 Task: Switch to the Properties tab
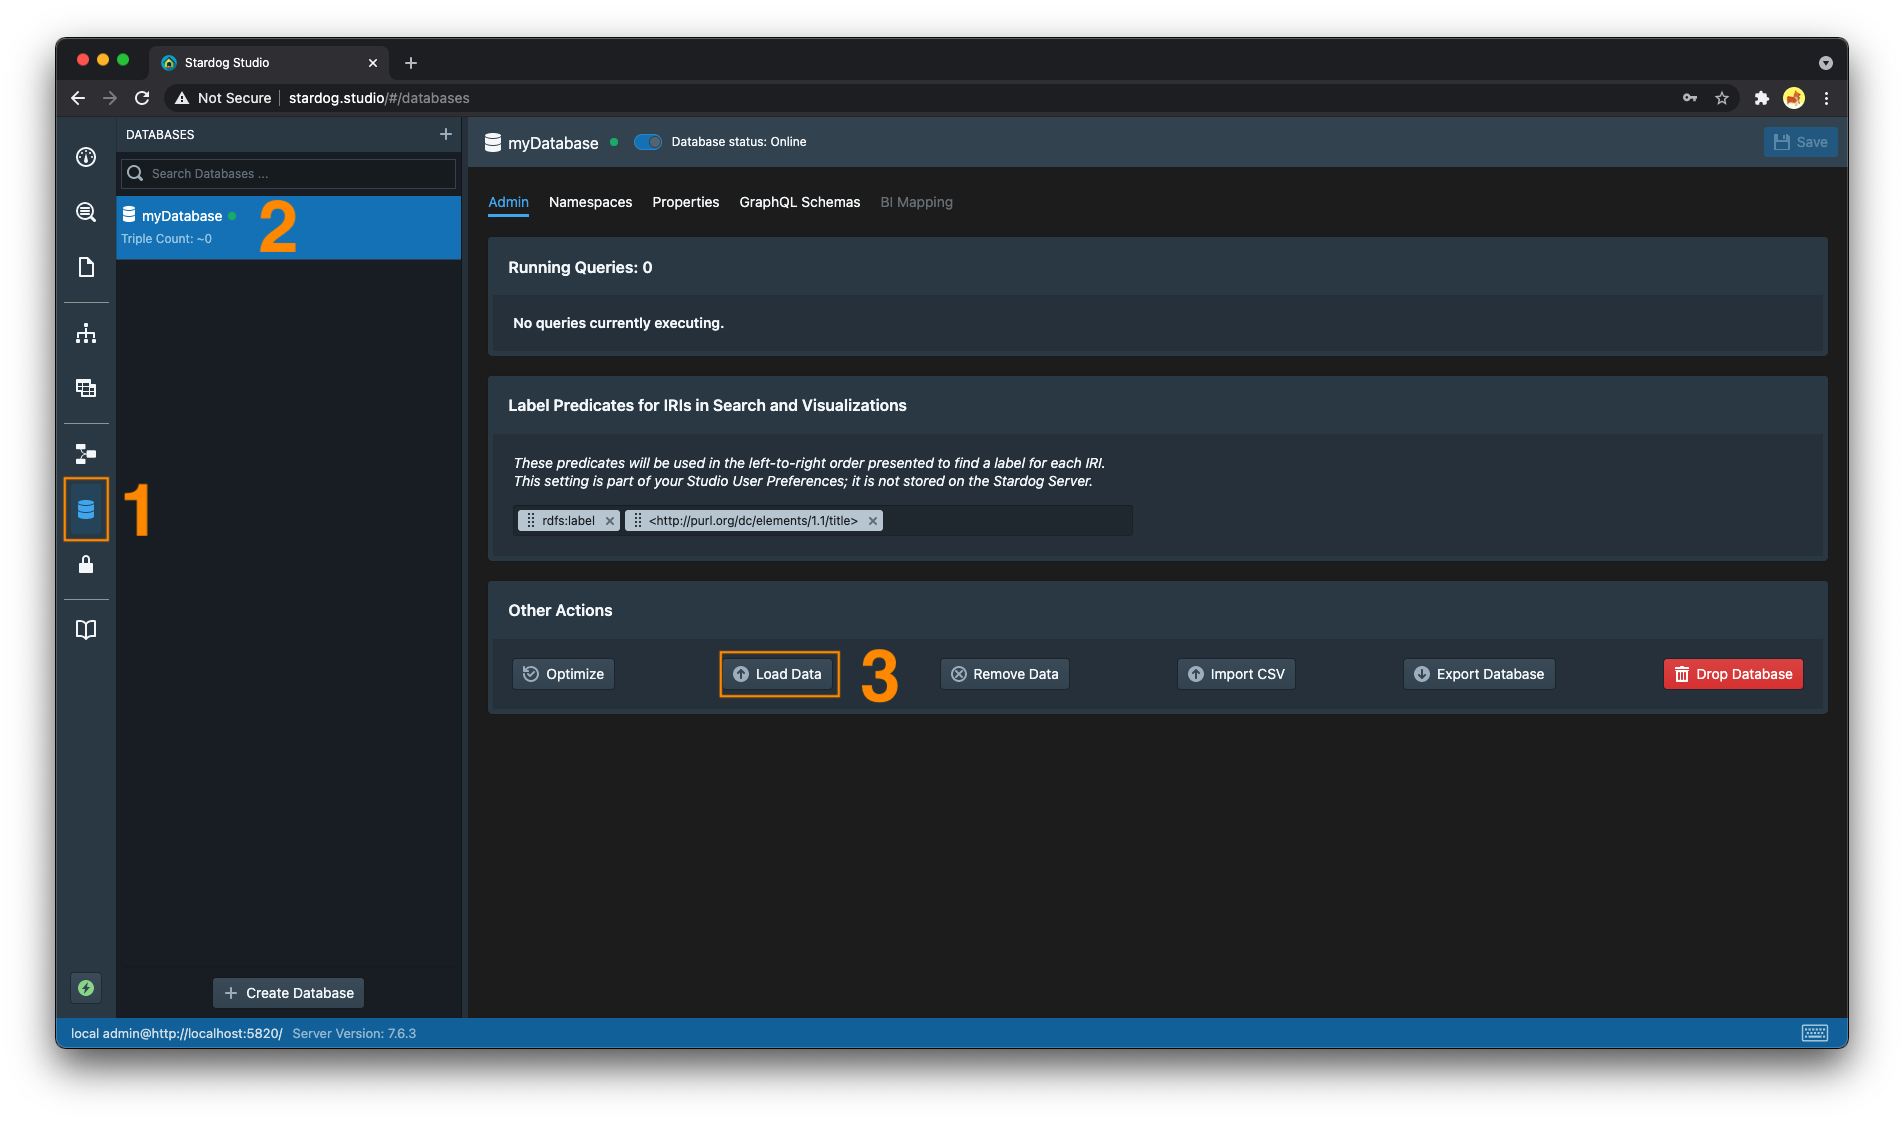coord(685,202)
